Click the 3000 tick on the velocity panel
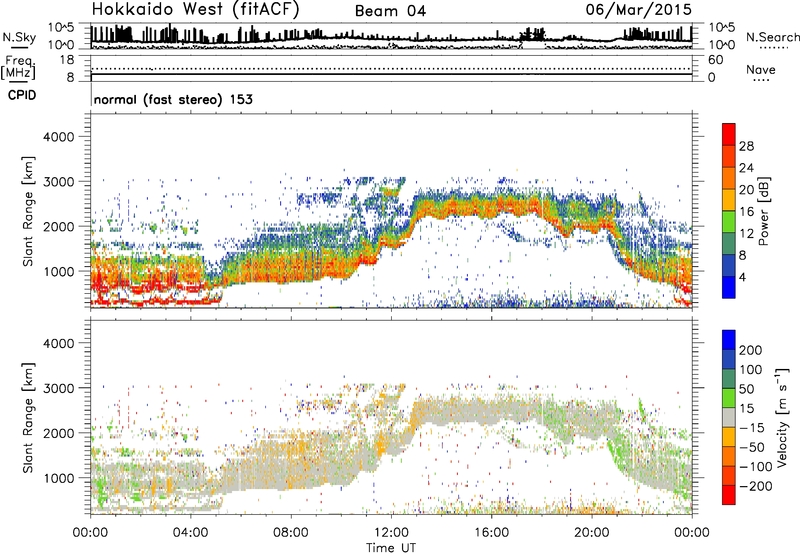The image size is (800, 554). pos(59,388)
